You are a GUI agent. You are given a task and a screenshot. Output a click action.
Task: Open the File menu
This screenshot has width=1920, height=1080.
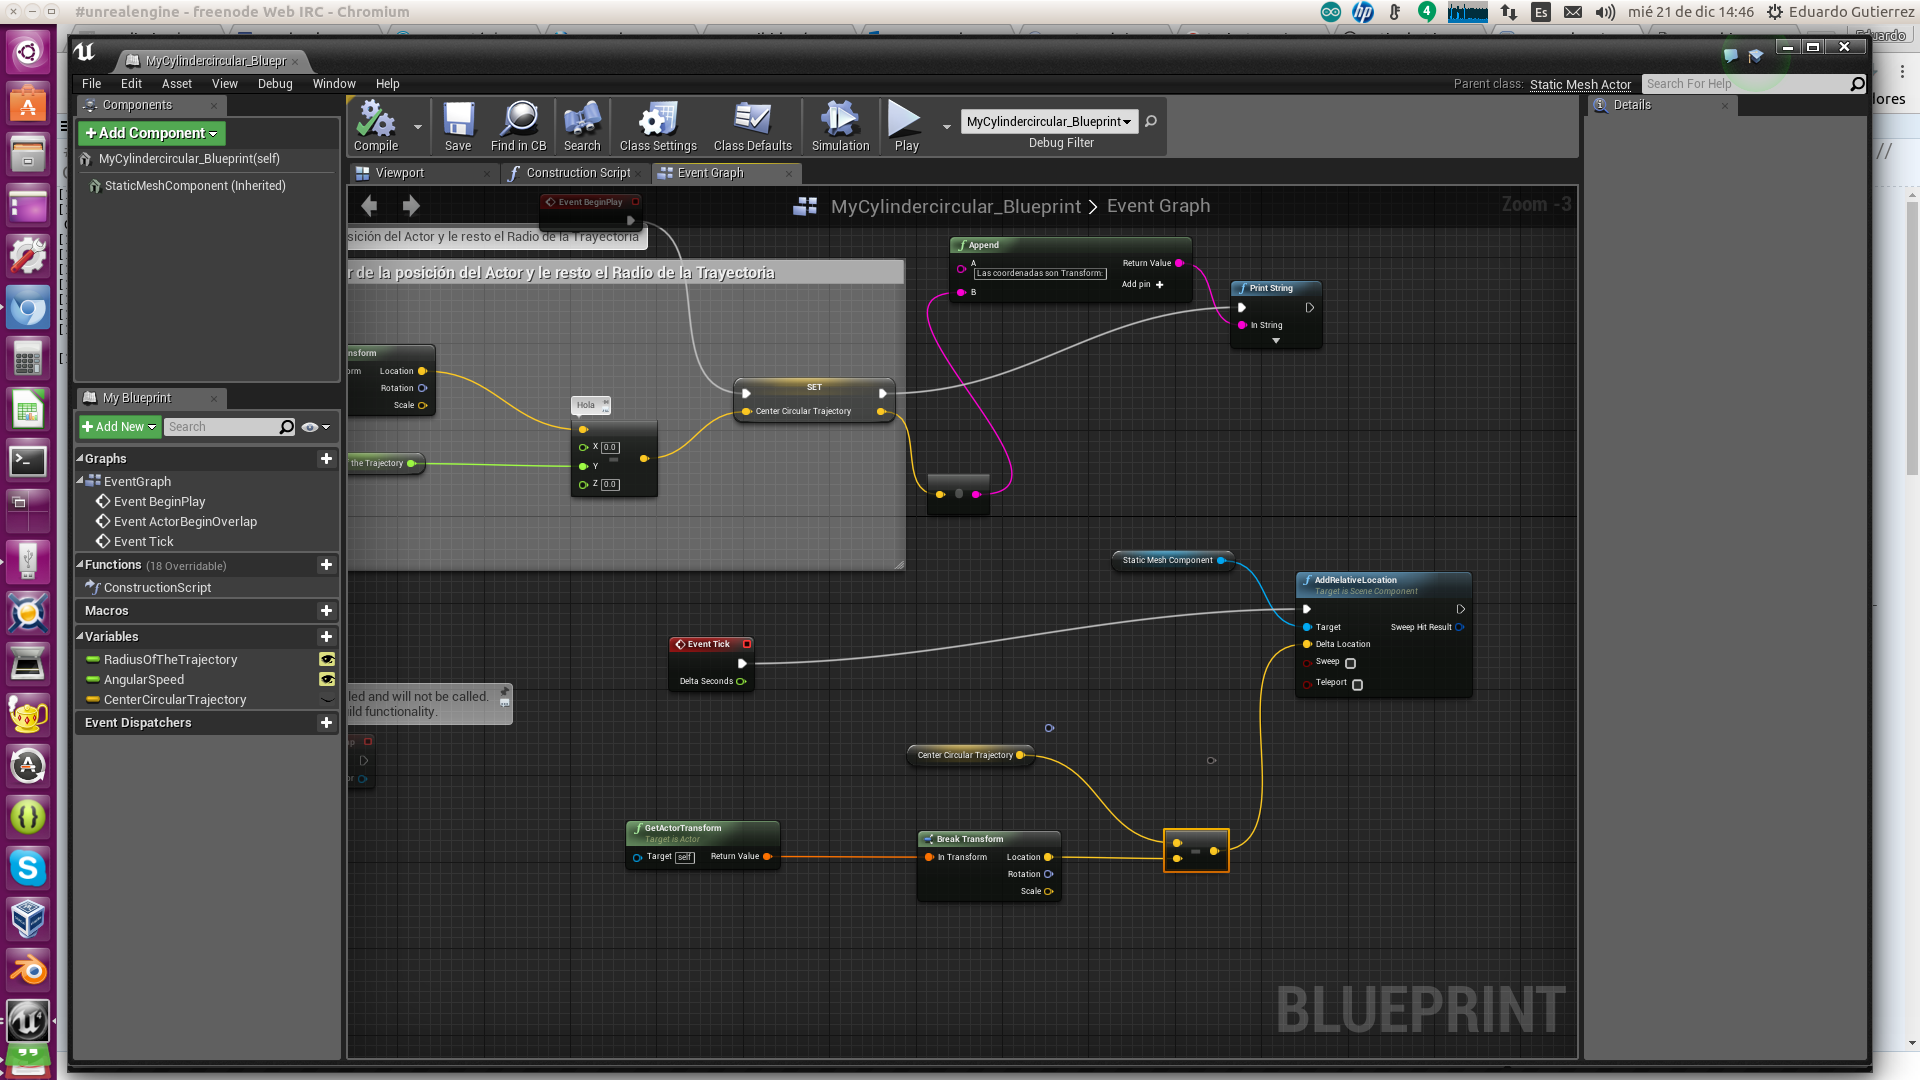click(91, 84)
